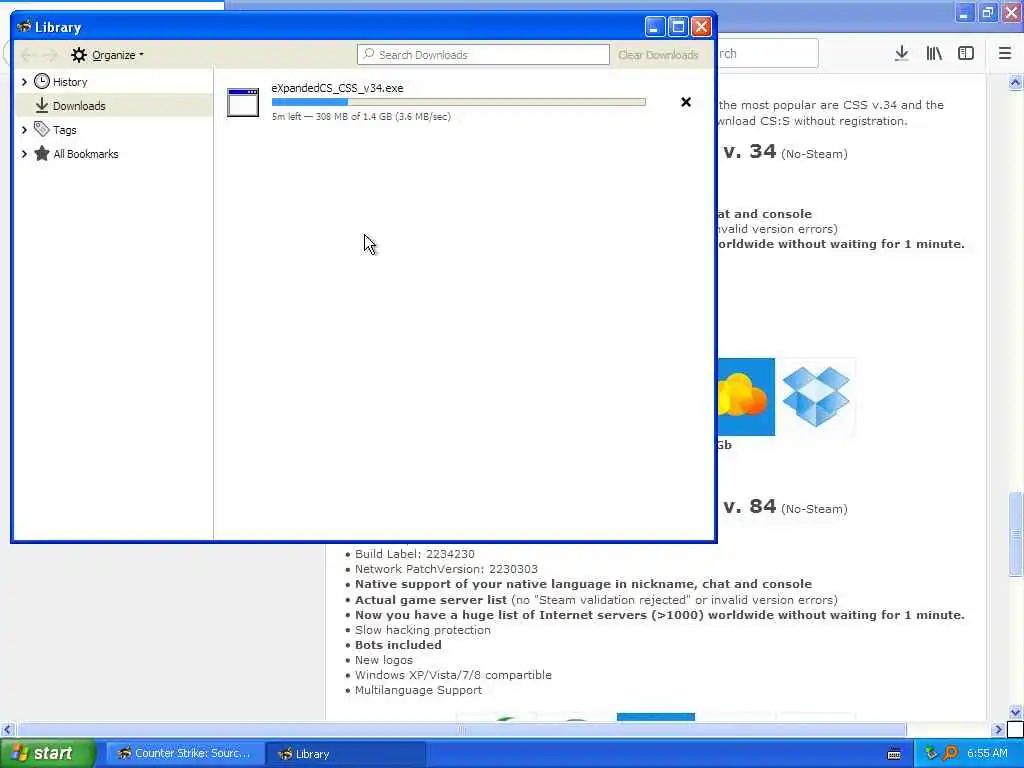
Task: Expand the History tree node
Action: coord(24,82)
